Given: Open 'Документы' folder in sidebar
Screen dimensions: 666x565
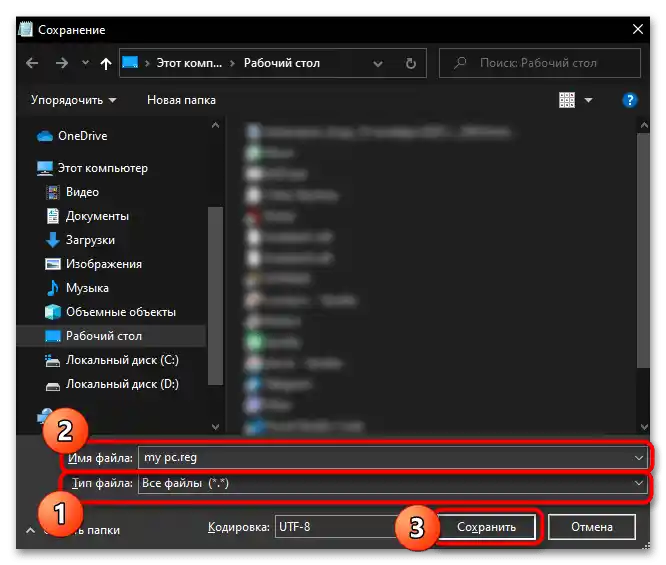Looking at the screenshot, I should (97, 216).
